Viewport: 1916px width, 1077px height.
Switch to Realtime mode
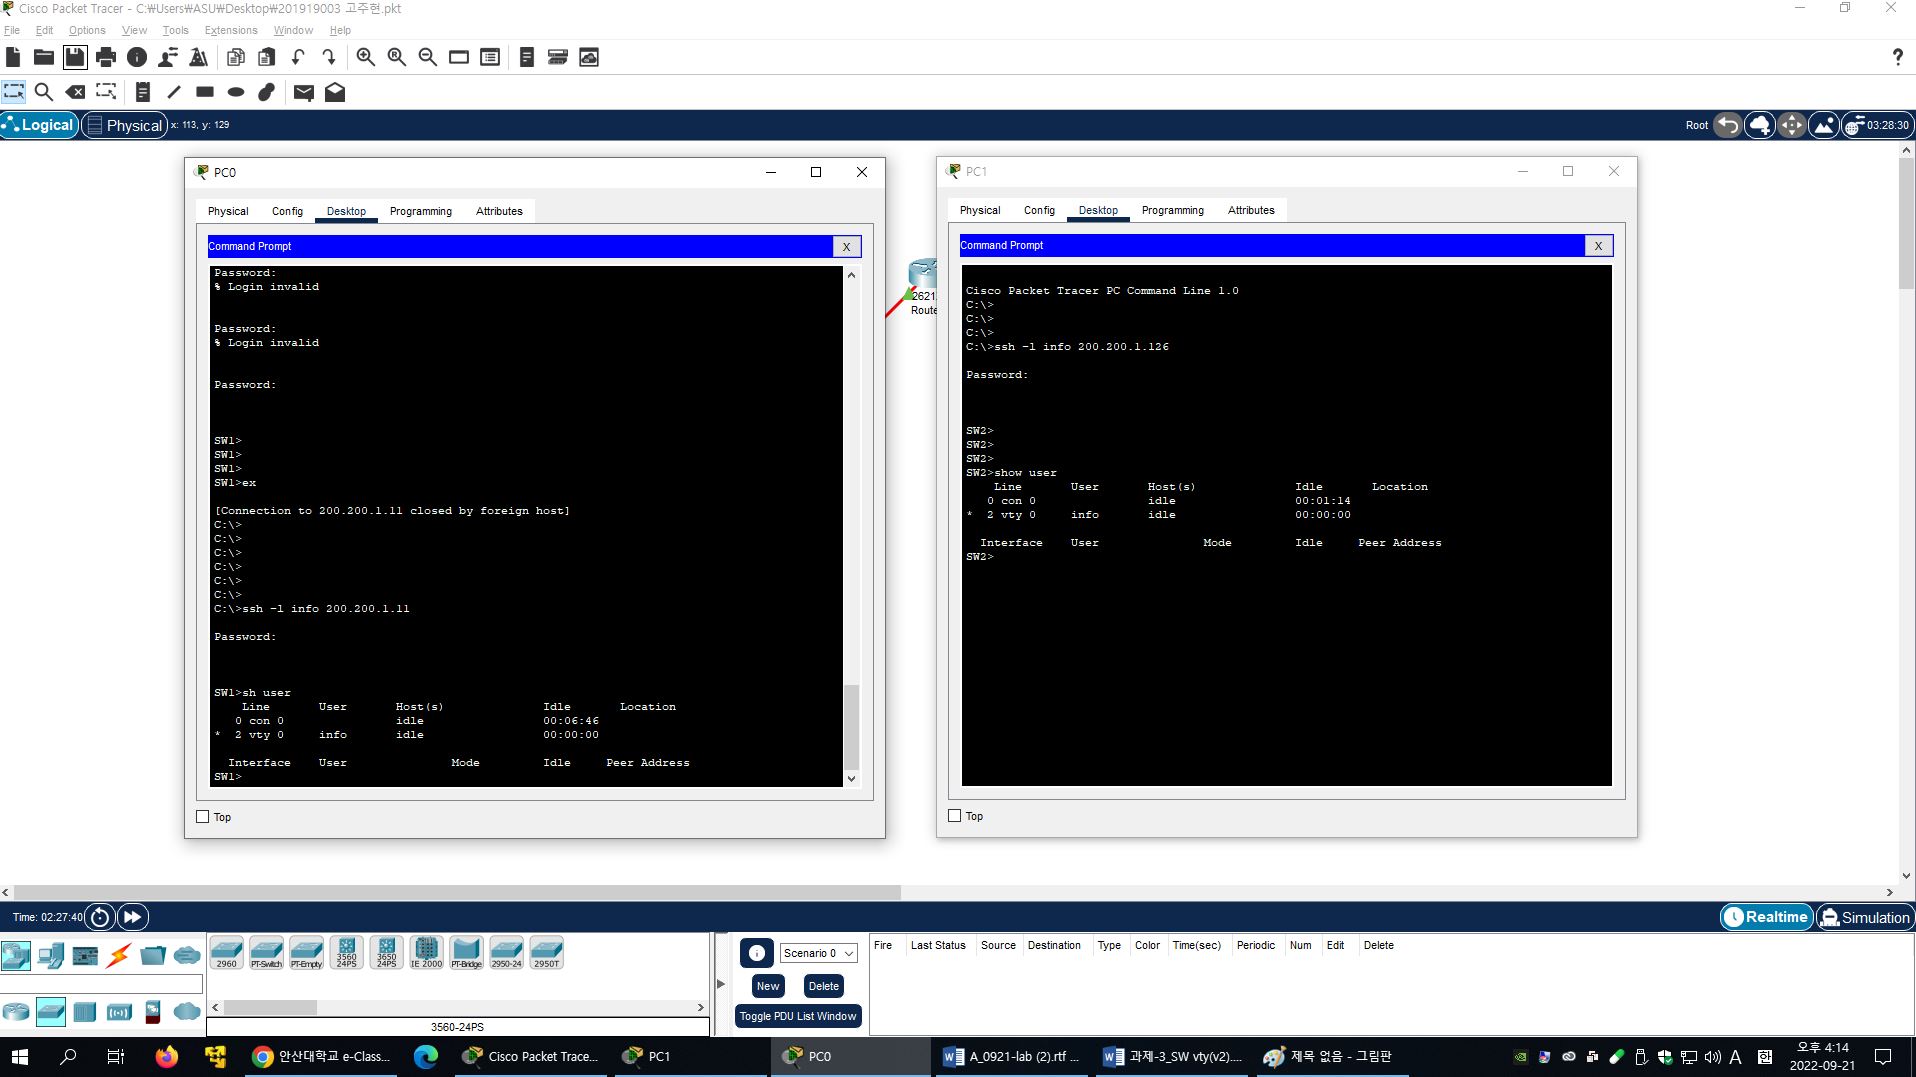point(1767,917)
